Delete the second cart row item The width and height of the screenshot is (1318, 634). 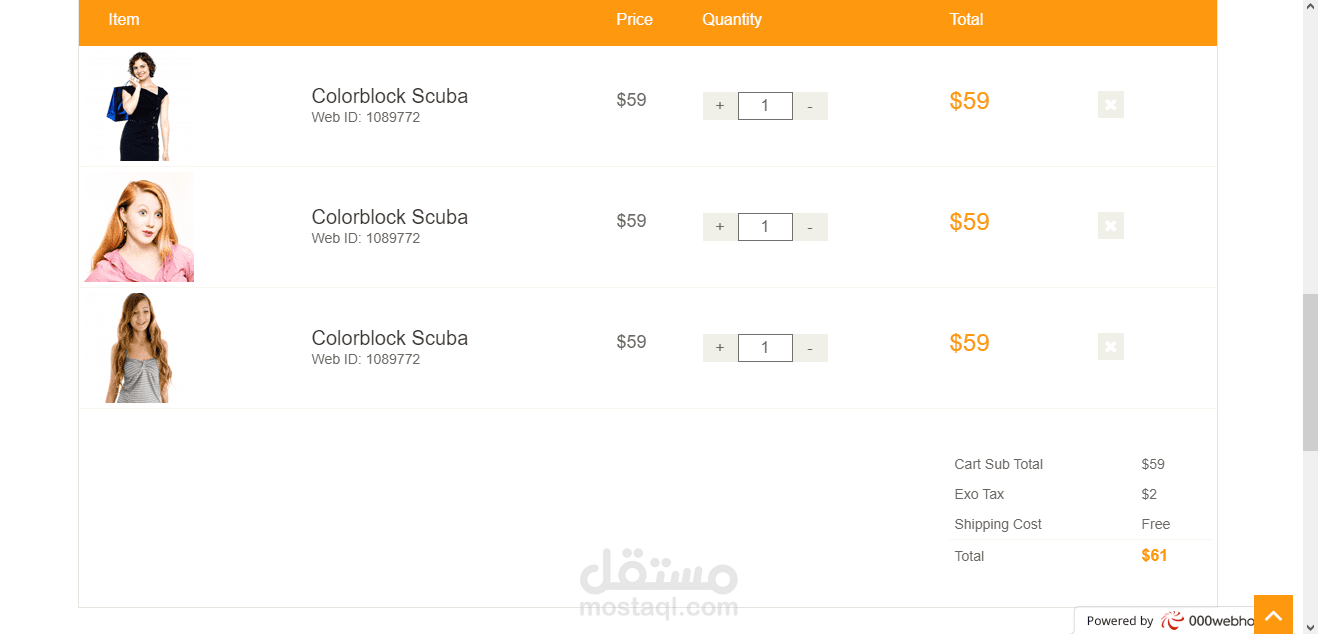(1110, 226)
